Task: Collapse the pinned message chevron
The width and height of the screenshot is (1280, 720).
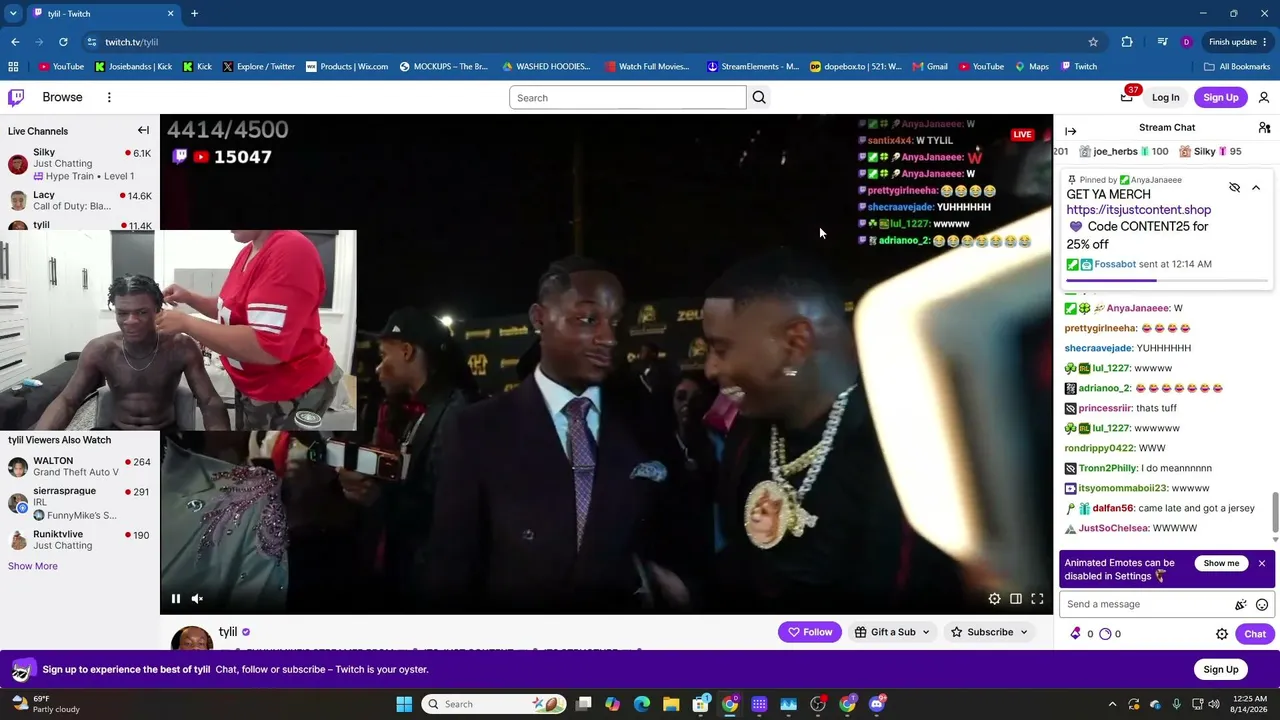Action: coord(1256,187)
